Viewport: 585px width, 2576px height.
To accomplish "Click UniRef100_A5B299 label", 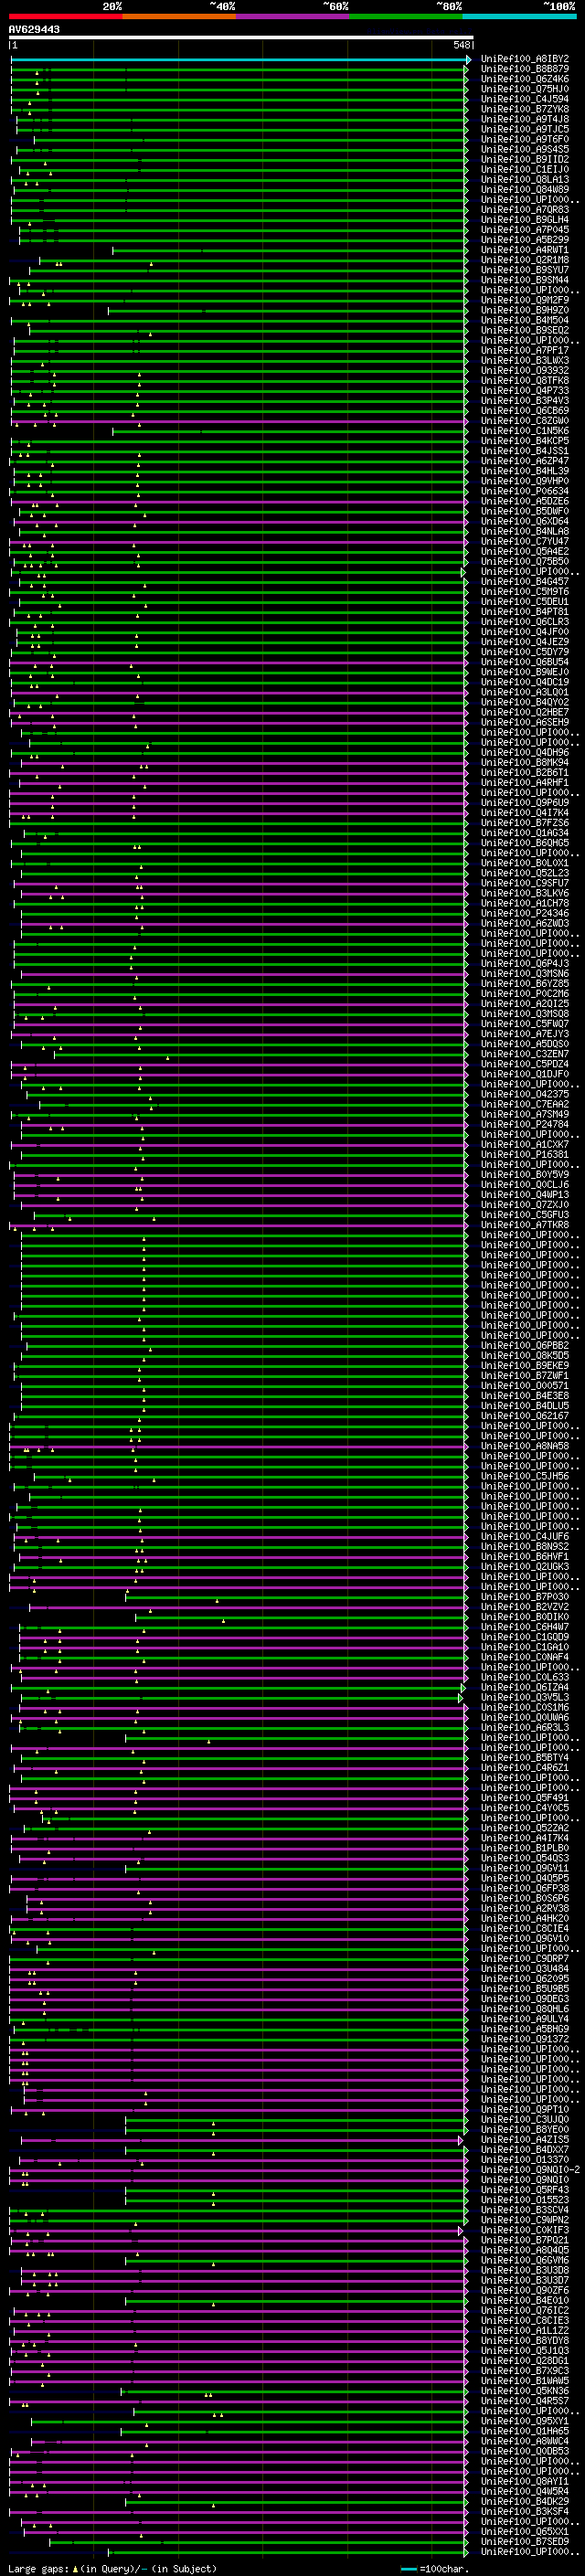I will [x=525, y=240].
